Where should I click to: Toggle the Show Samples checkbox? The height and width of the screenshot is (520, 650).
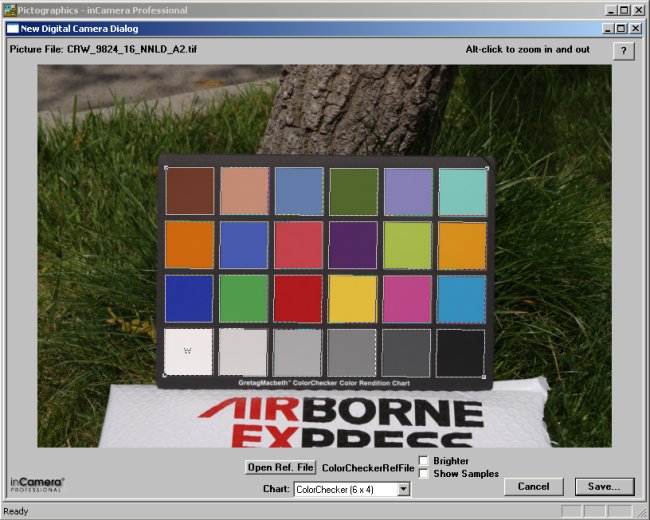coord(423,474)
